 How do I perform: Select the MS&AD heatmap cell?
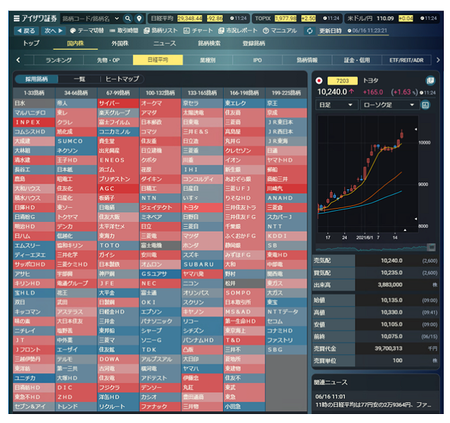click(x=244, y=312)
